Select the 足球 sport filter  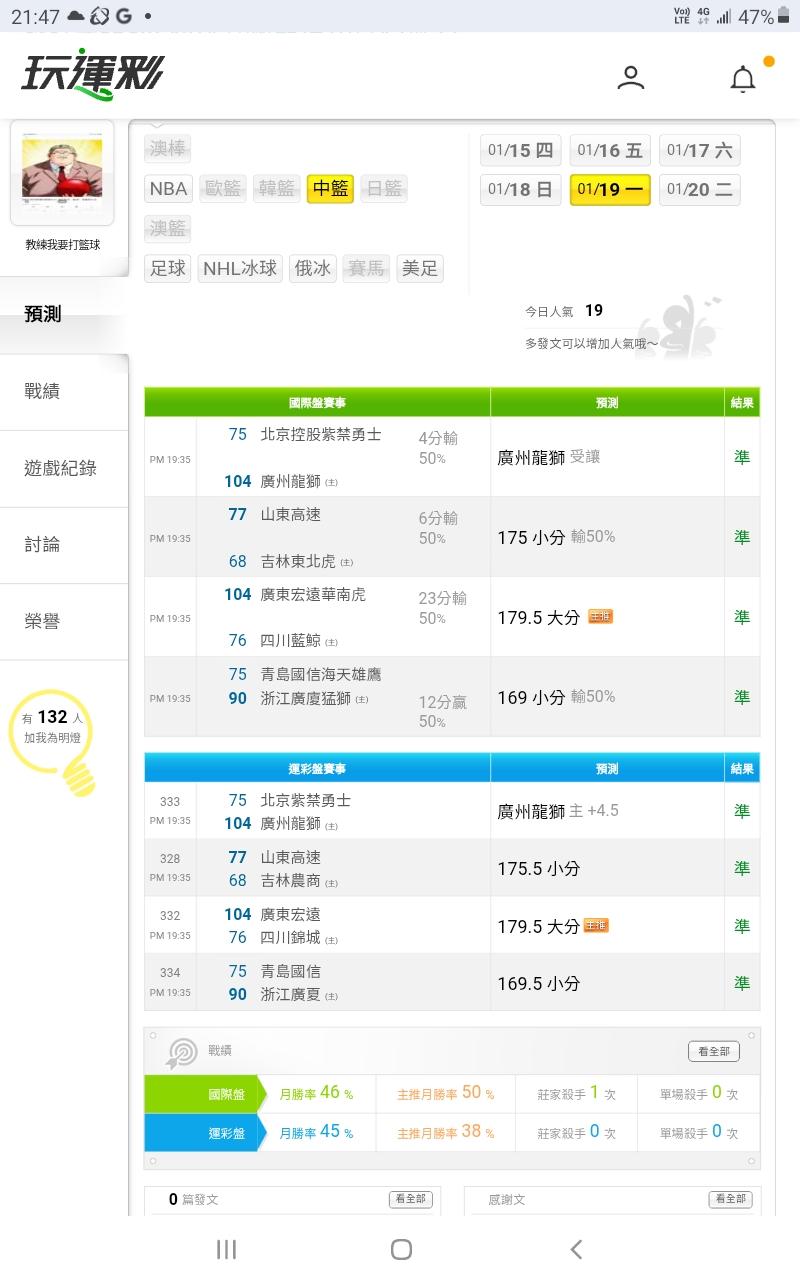coord(168,268)
